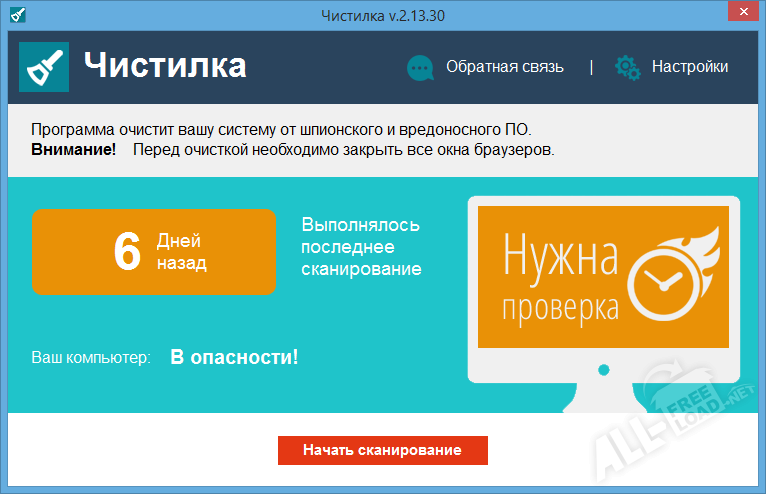Start scanning with Начать сканирование button
766x494 pixels.
(x=382, y=450)
